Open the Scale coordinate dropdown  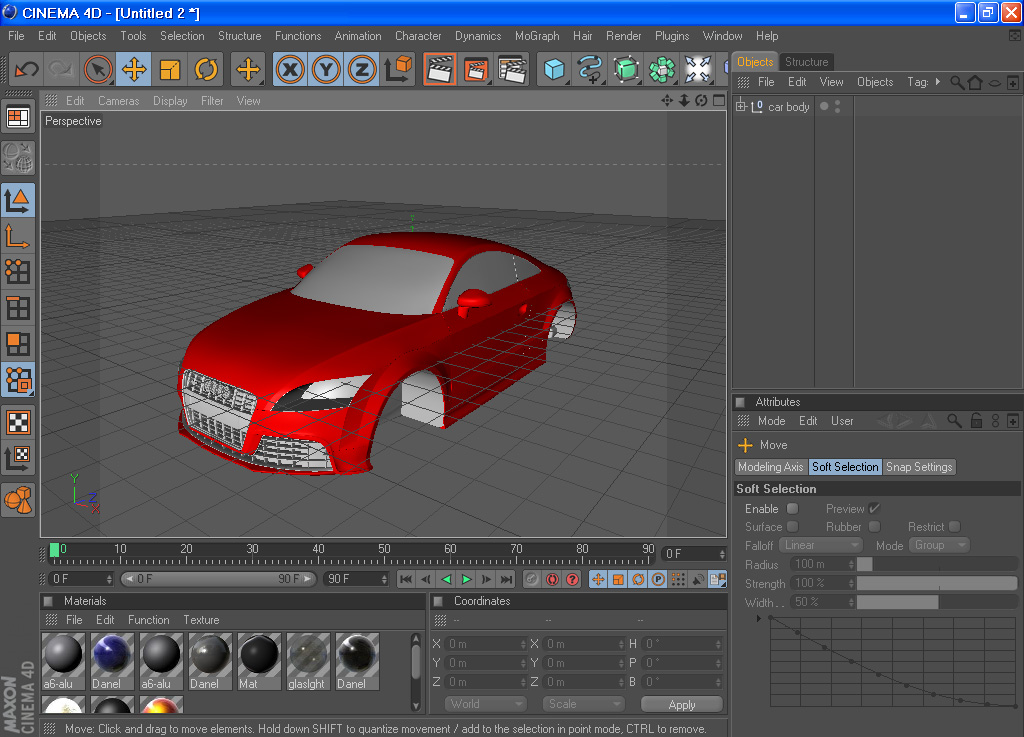point(583,704)
